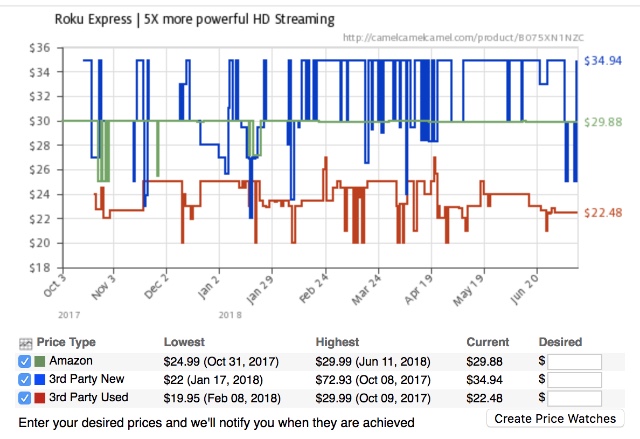
Task: Focus the 3rd Party New desired price field
Action: tap(574, 380)
